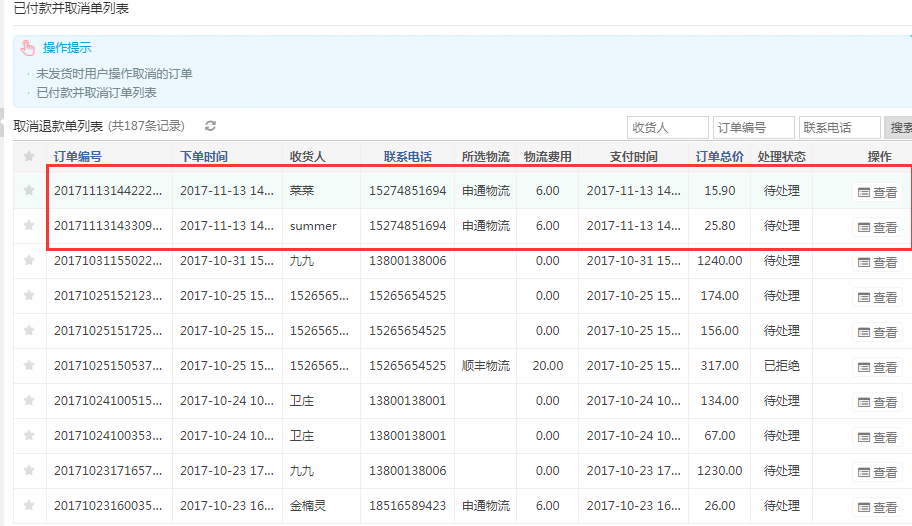Click the 处理状态 column header
Image resolution: width=912 pixels, height=526 pixels.
(782, 156)
